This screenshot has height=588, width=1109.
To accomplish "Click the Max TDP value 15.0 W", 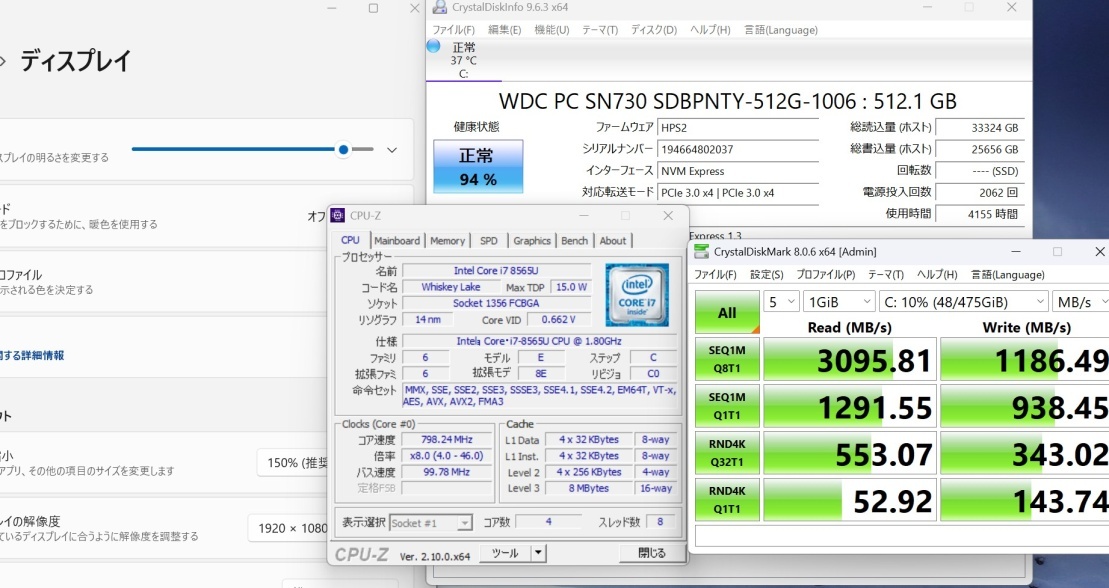I will pyautogui.click(x=571, y=287).
